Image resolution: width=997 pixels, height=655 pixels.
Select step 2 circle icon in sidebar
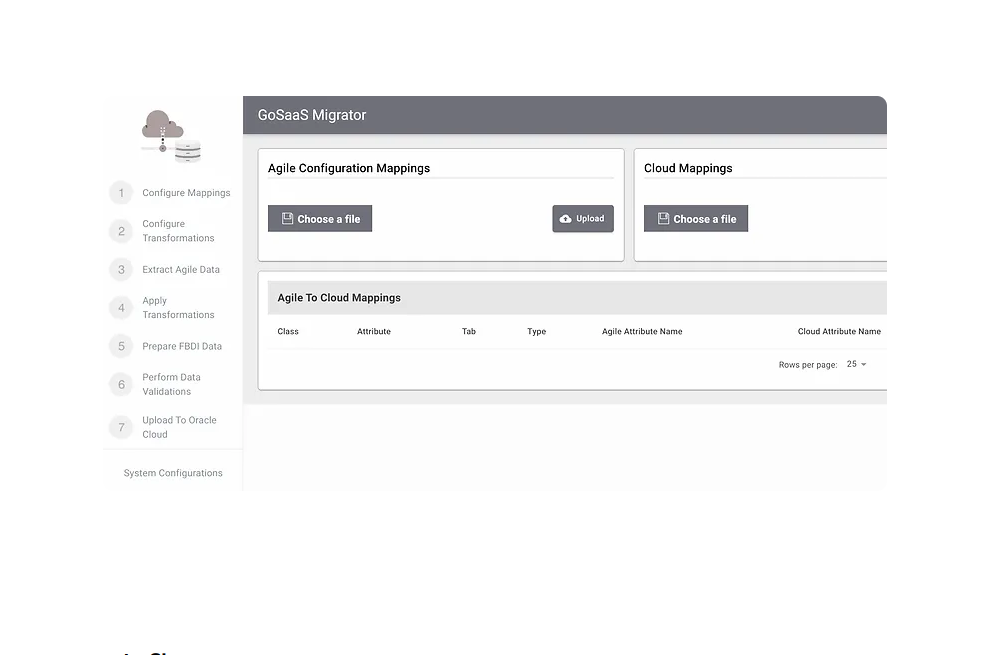(x=121, y=231)
